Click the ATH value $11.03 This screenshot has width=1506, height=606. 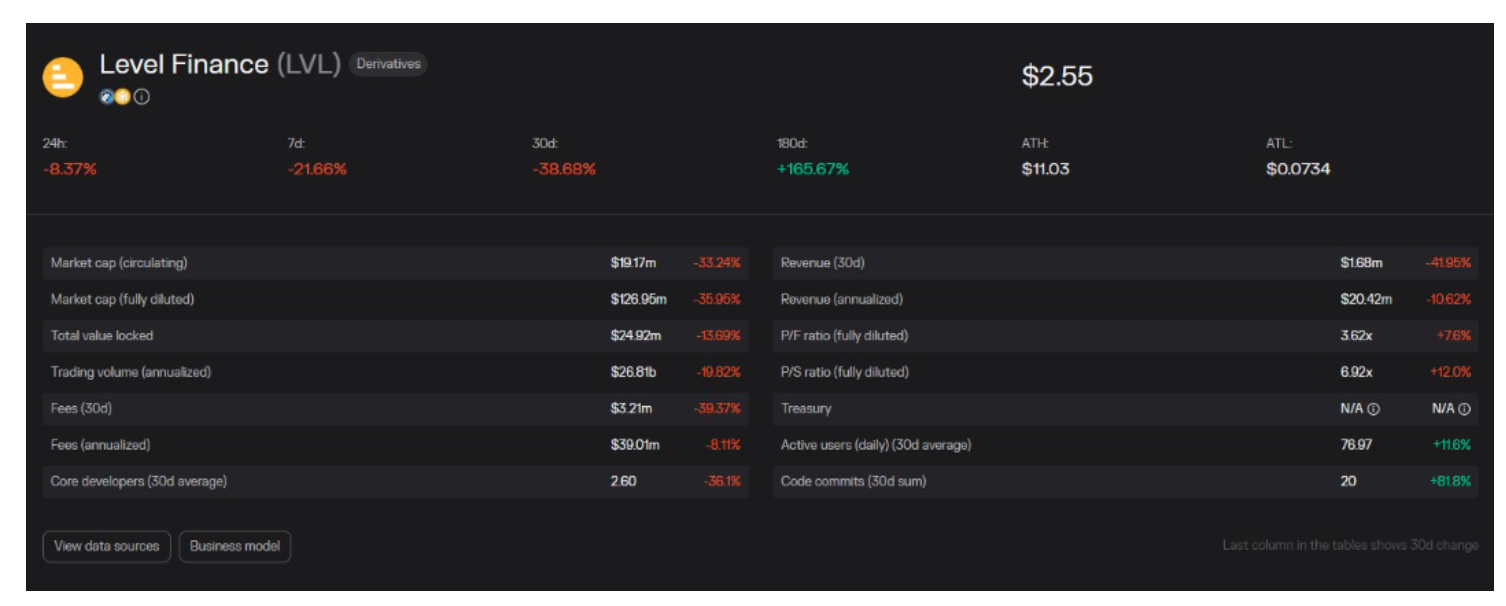[x=1045, y=169]
